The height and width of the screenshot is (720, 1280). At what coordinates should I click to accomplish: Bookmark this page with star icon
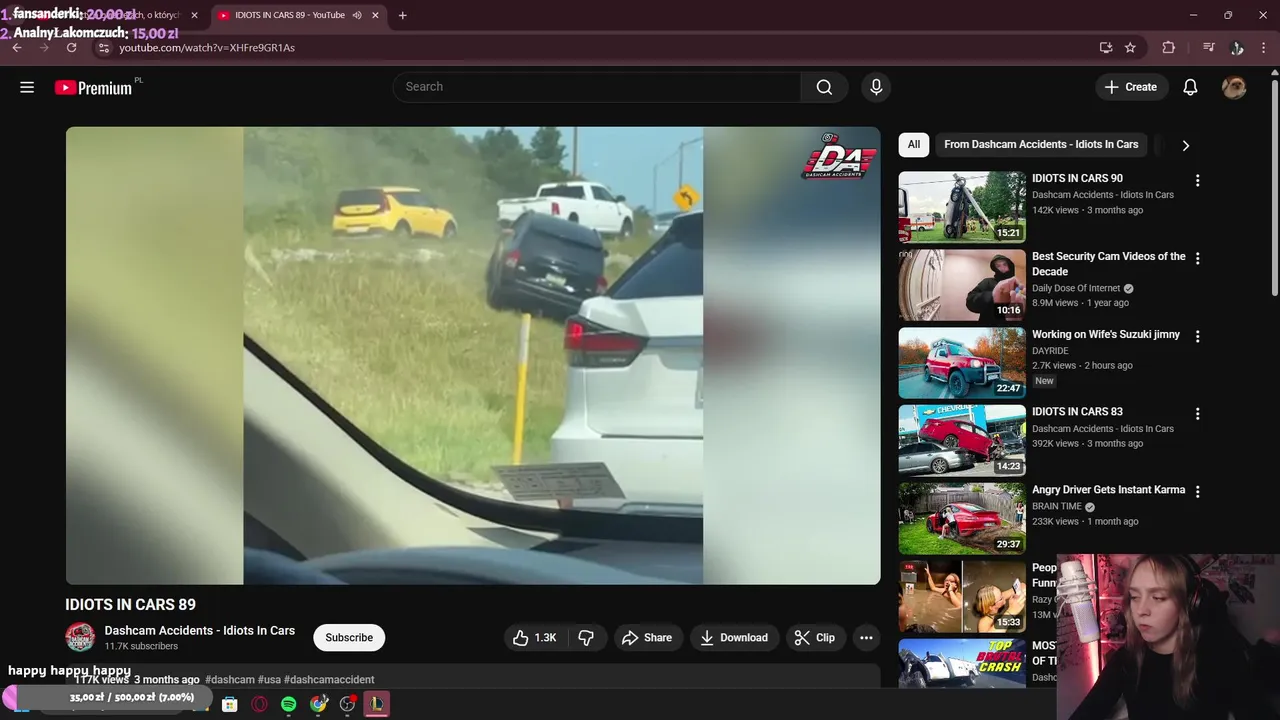pyautogui.click(x=1130, y=47)
